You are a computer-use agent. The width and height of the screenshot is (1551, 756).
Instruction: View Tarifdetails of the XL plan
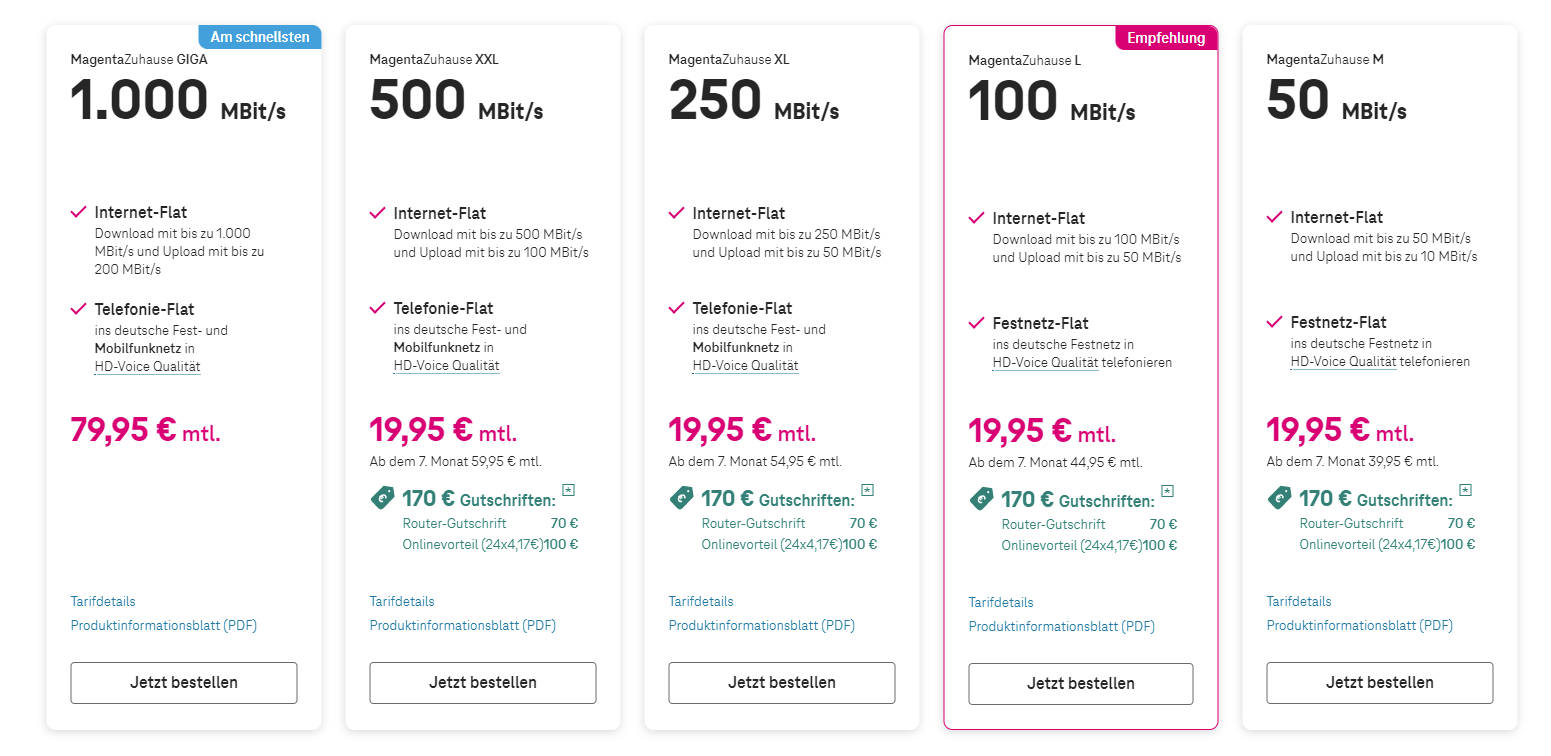(x=701, y=601)
